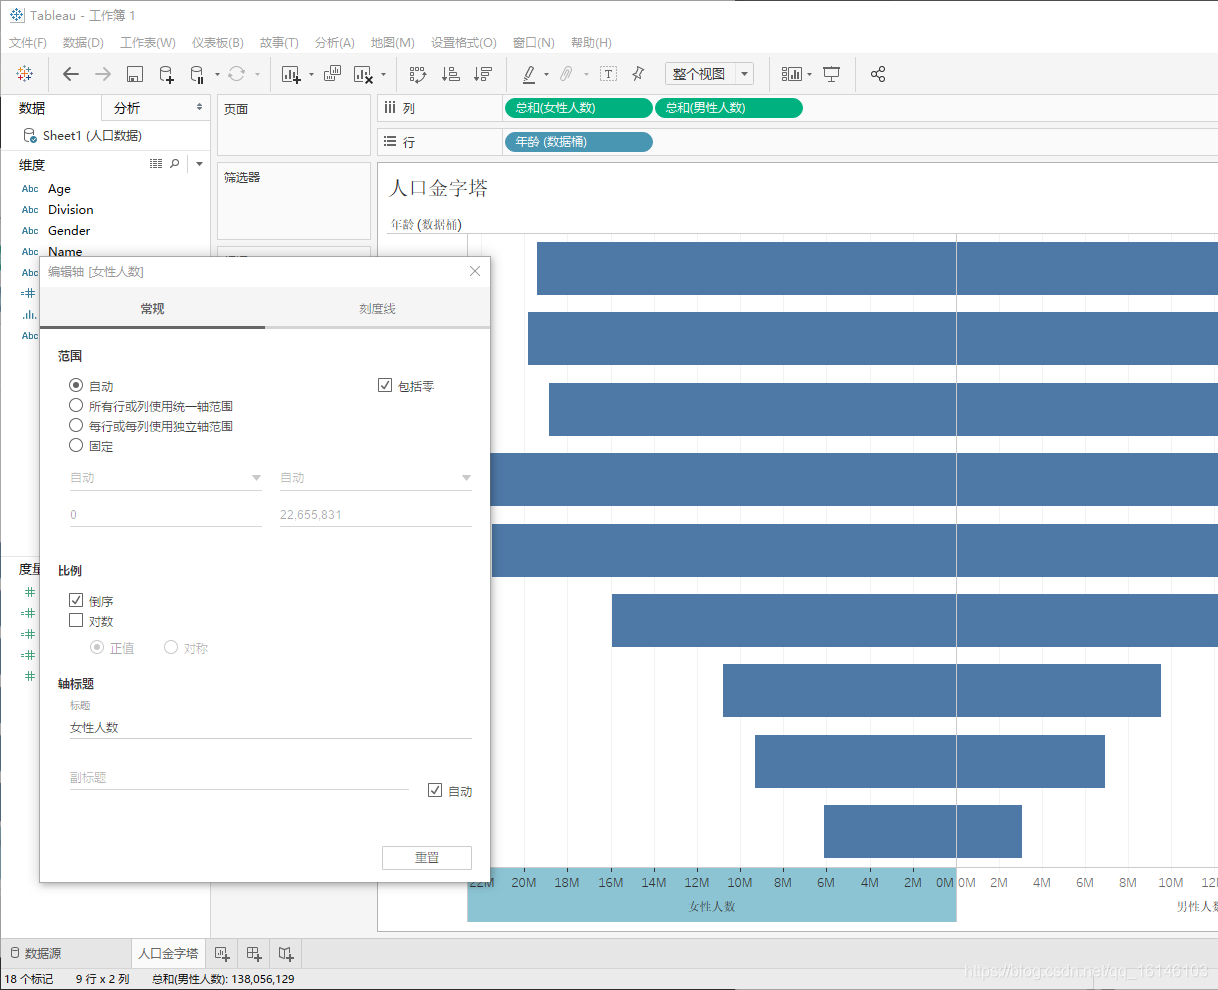This screenshot has width=1218, height=990.
Task: Add a new story tab at the bottom
Action: (286, 954)
